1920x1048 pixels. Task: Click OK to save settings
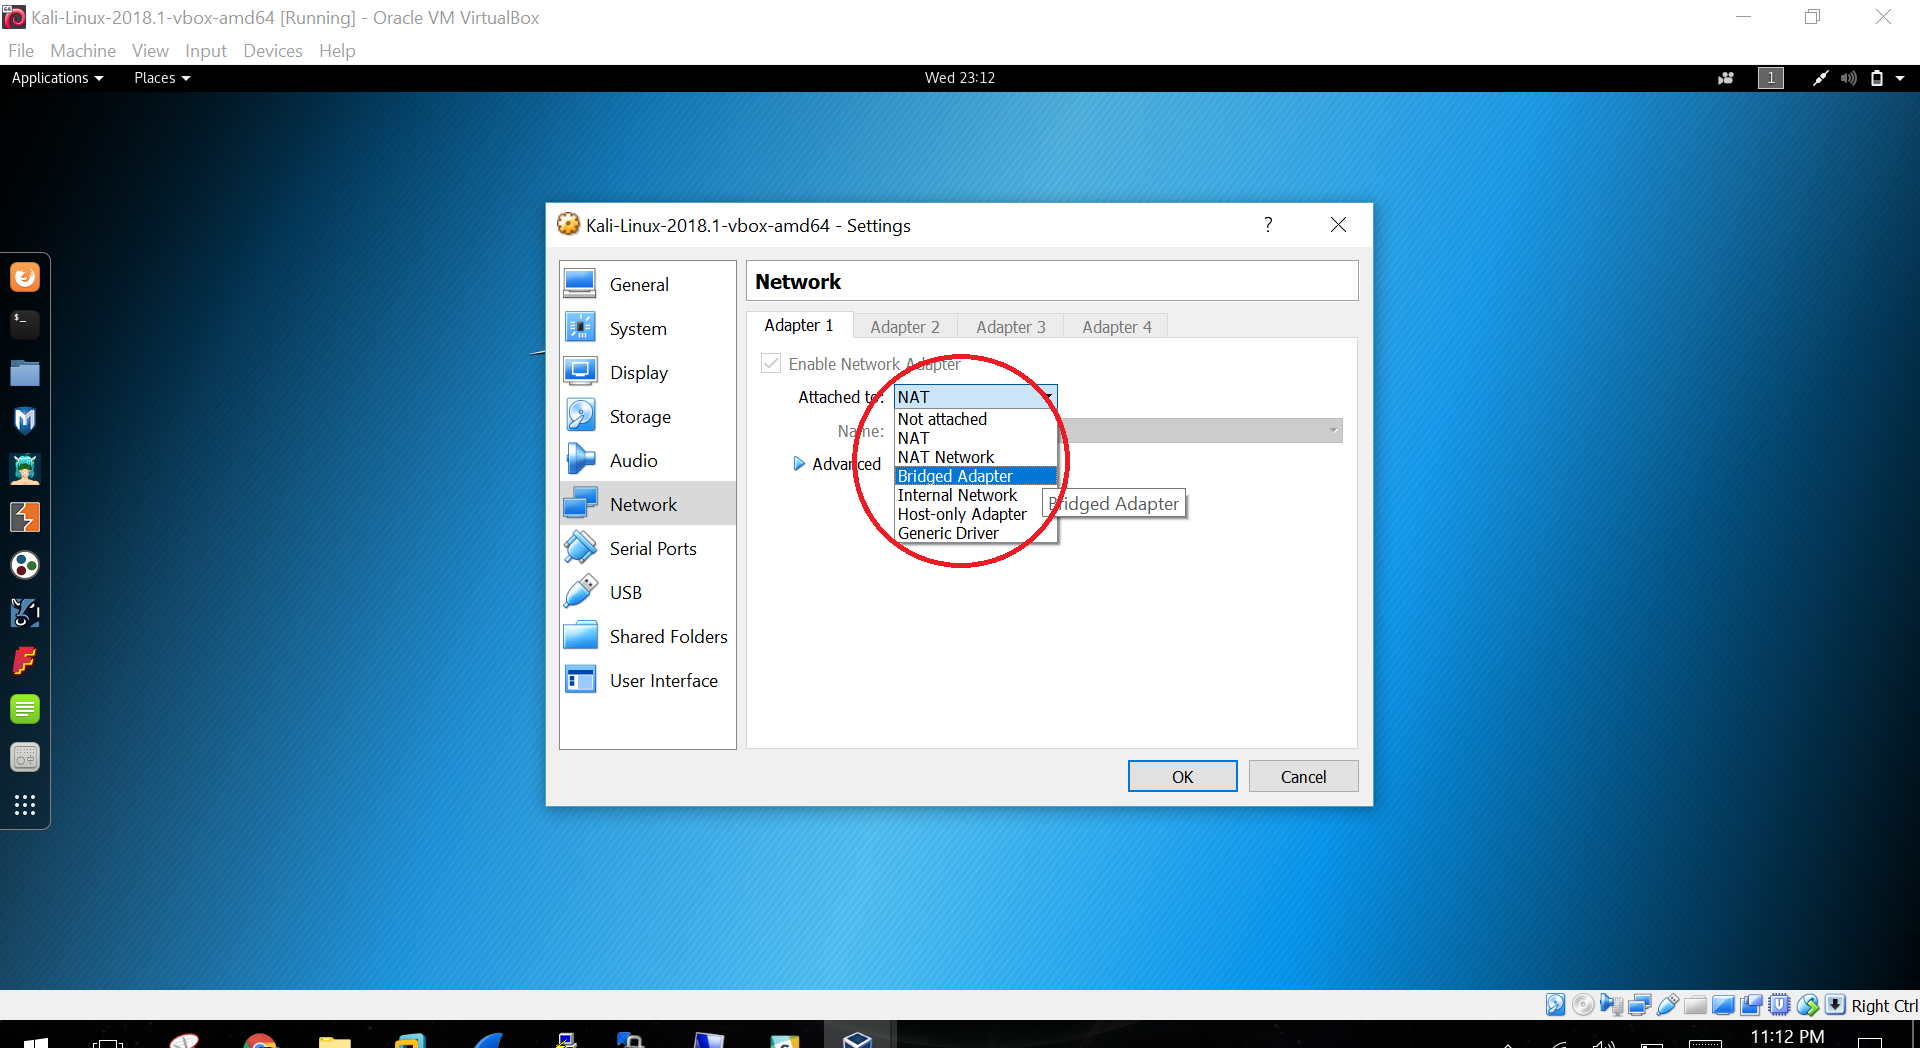[1182, 777]
